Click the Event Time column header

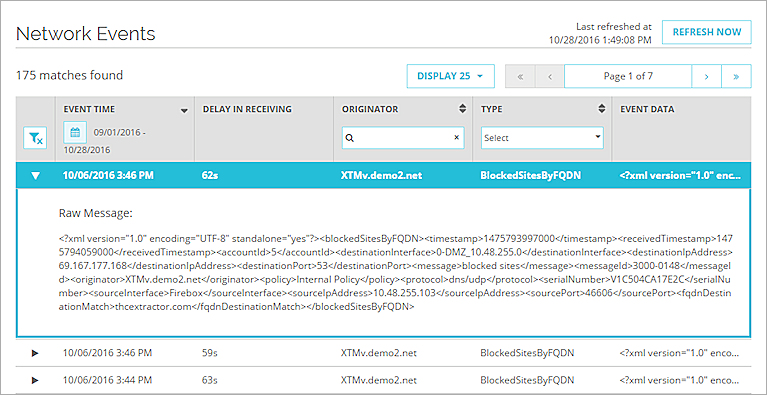[x=89, y=110]
